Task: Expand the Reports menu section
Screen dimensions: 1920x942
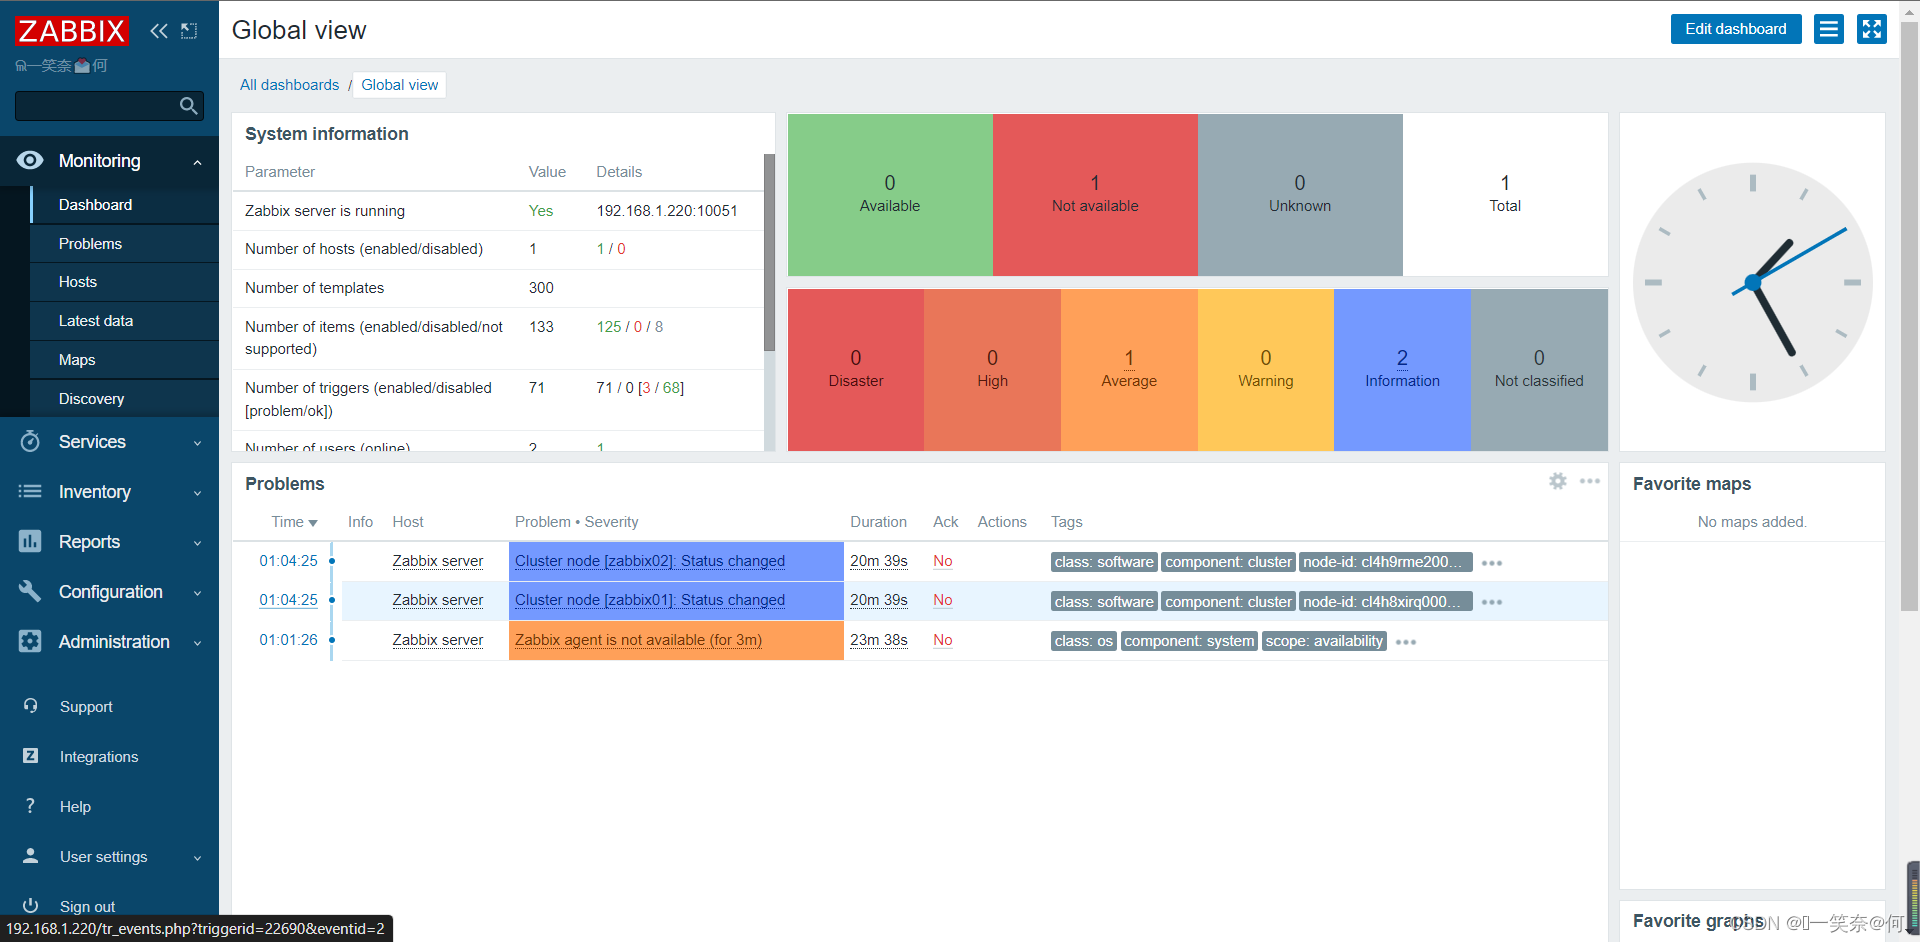Action: (198, 543)
